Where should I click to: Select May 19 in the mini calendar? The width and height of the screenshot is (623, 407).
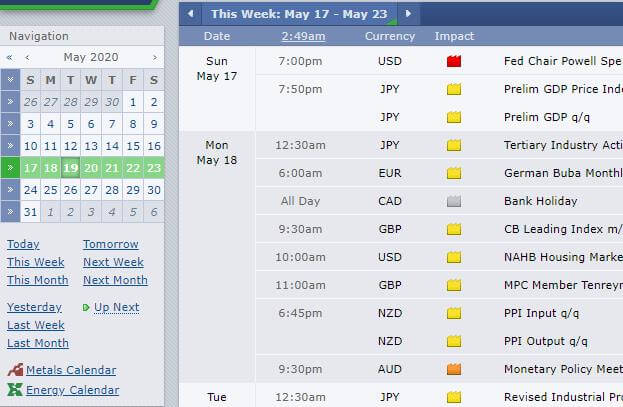tap(71, 168)
